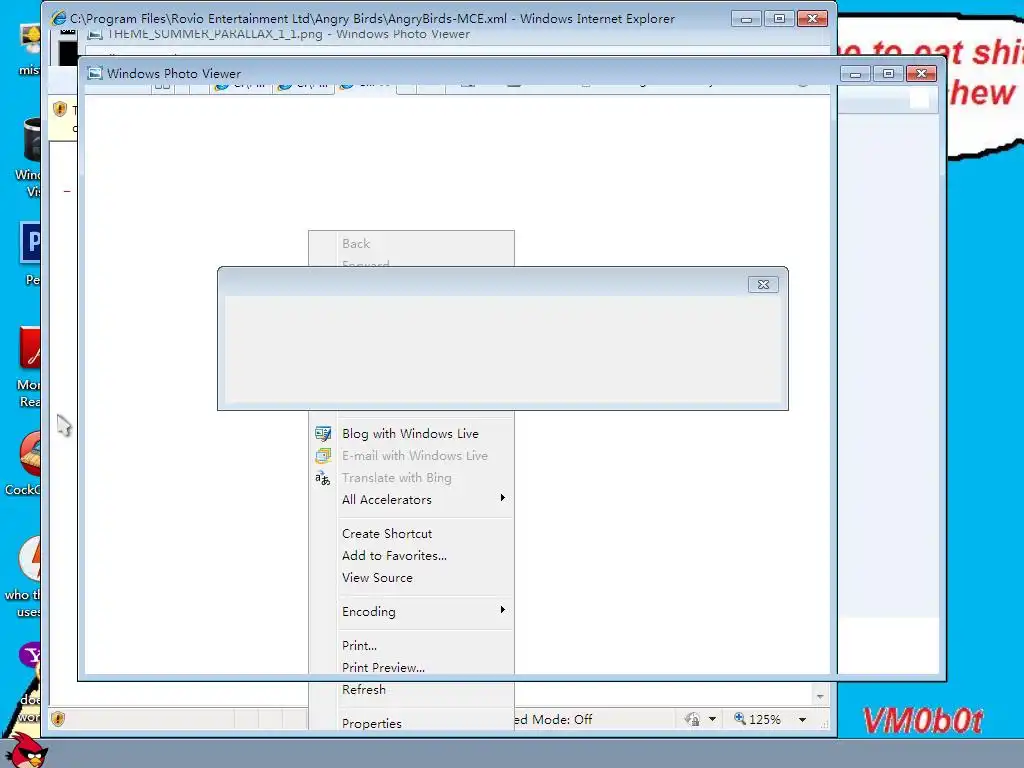
Task: Close the blank dialog box
Action: [763, 284]
